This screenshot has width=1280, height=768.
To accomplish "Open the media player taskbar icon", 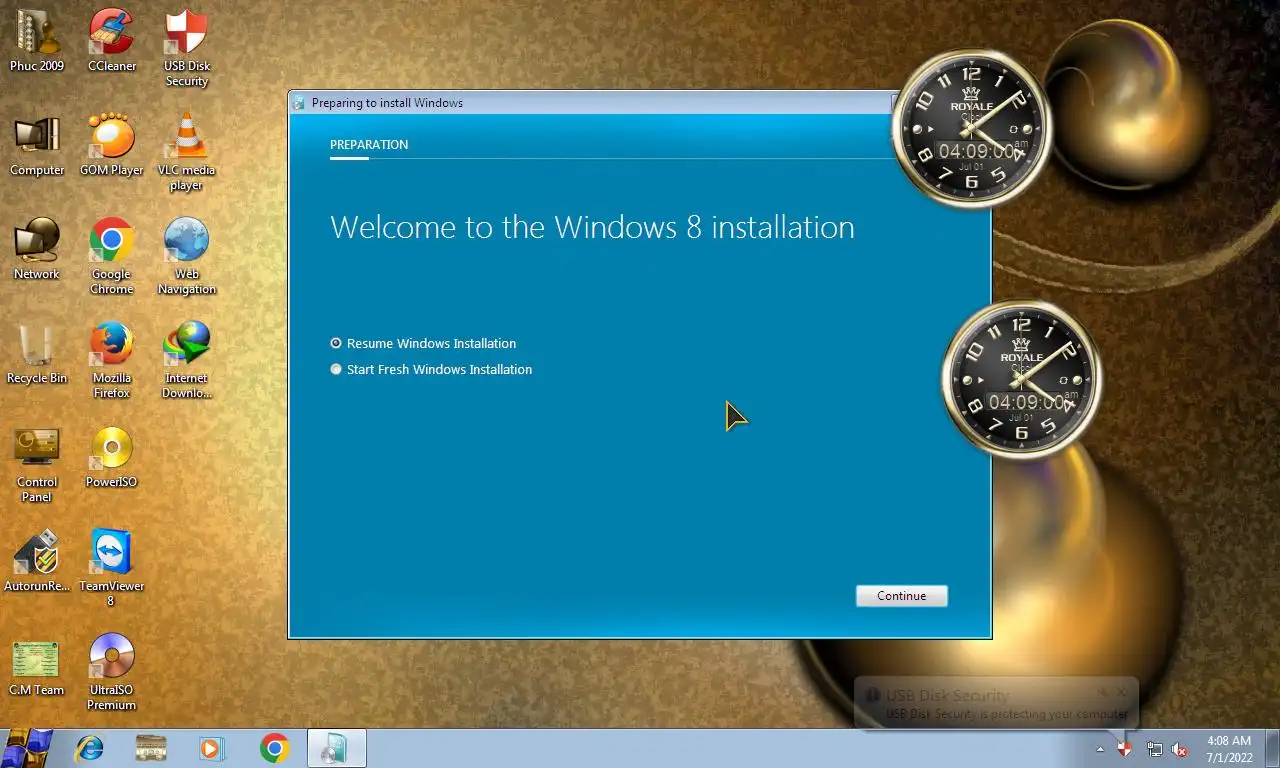I will tap(212, 748).
